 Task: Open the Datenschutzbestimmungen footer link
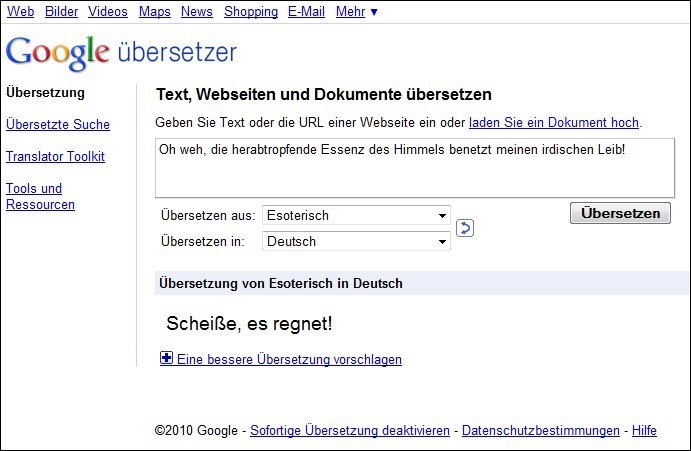click(x=540, y=431)
